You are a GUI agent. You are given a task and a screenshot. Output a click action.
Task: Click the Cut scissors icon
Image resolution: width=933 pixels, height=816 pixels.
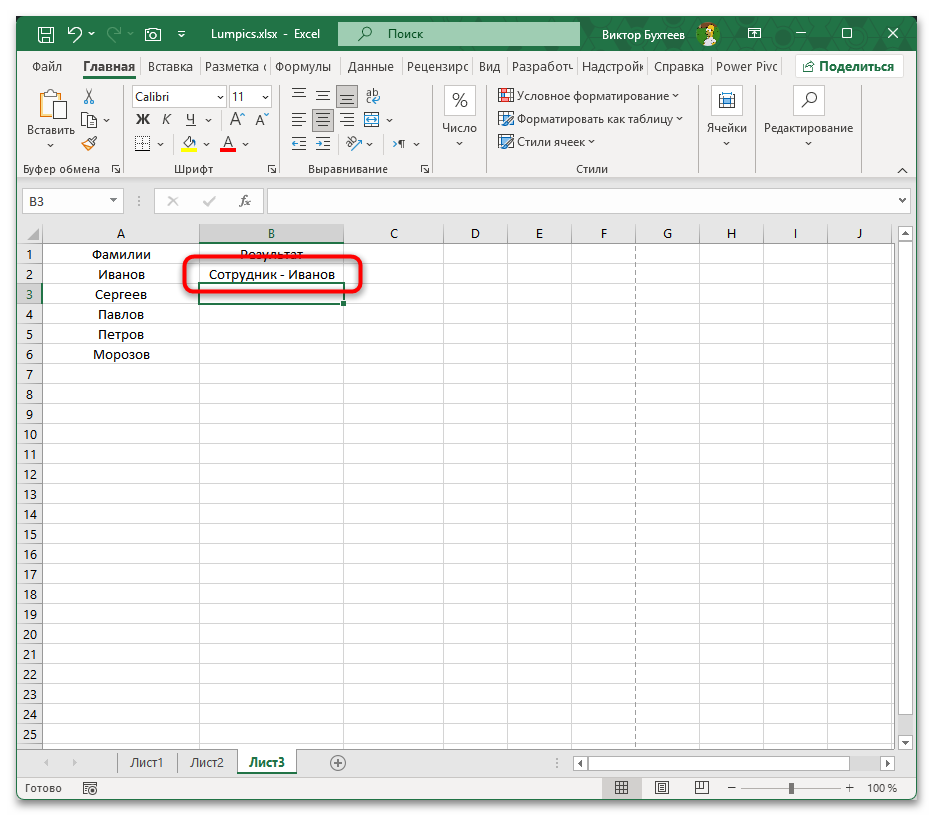[89, 97]
